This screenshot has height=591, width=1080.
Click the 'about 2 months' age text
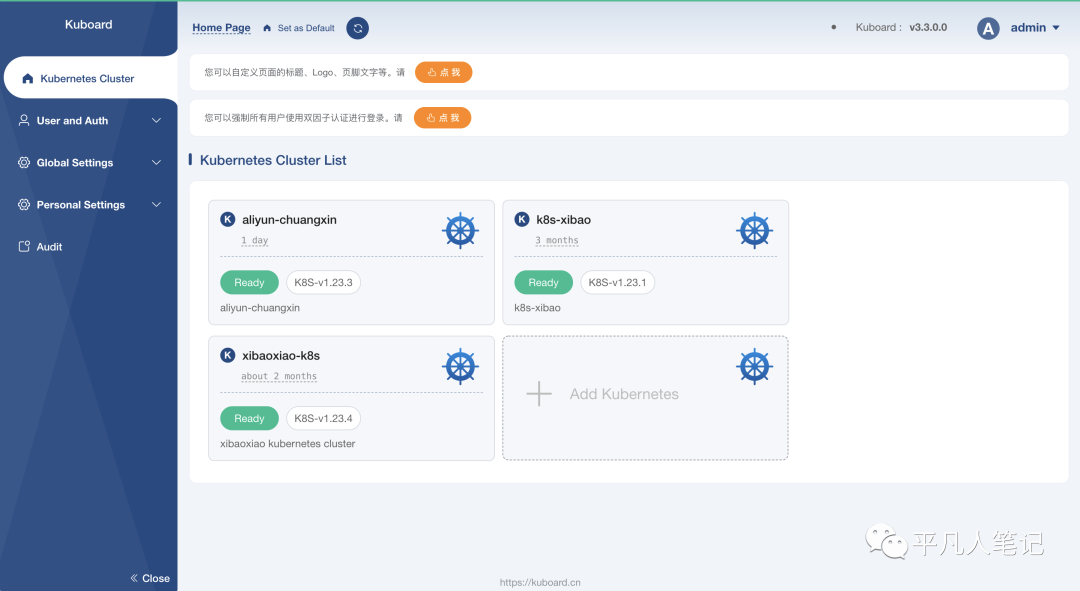pos(279,376)
